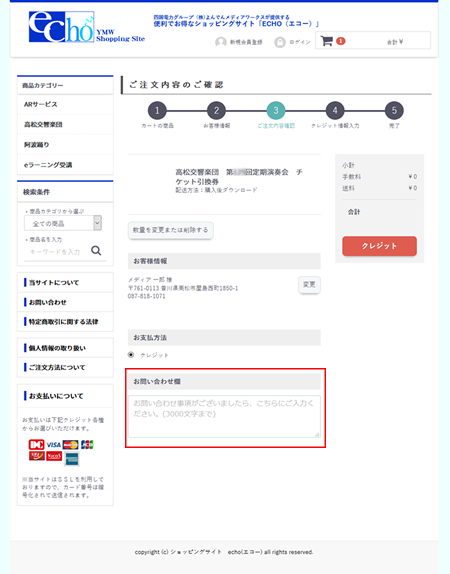Open the shopping cart icon
This screenshot has height=574, width=450.
click(327, 41)
